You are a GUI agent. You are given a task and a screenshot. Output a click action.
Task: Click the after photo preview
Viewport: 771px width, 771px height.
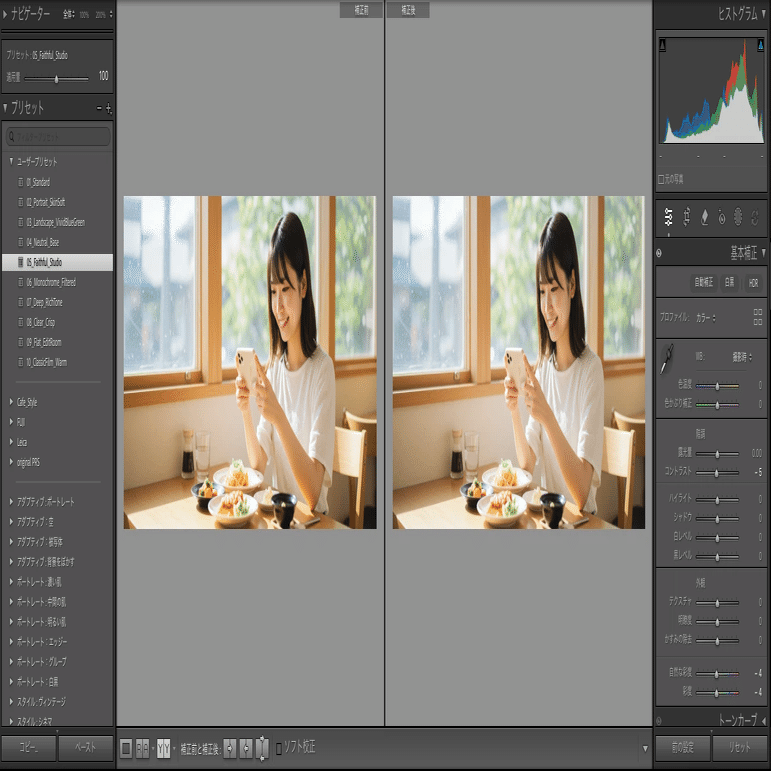coord(519,362)
